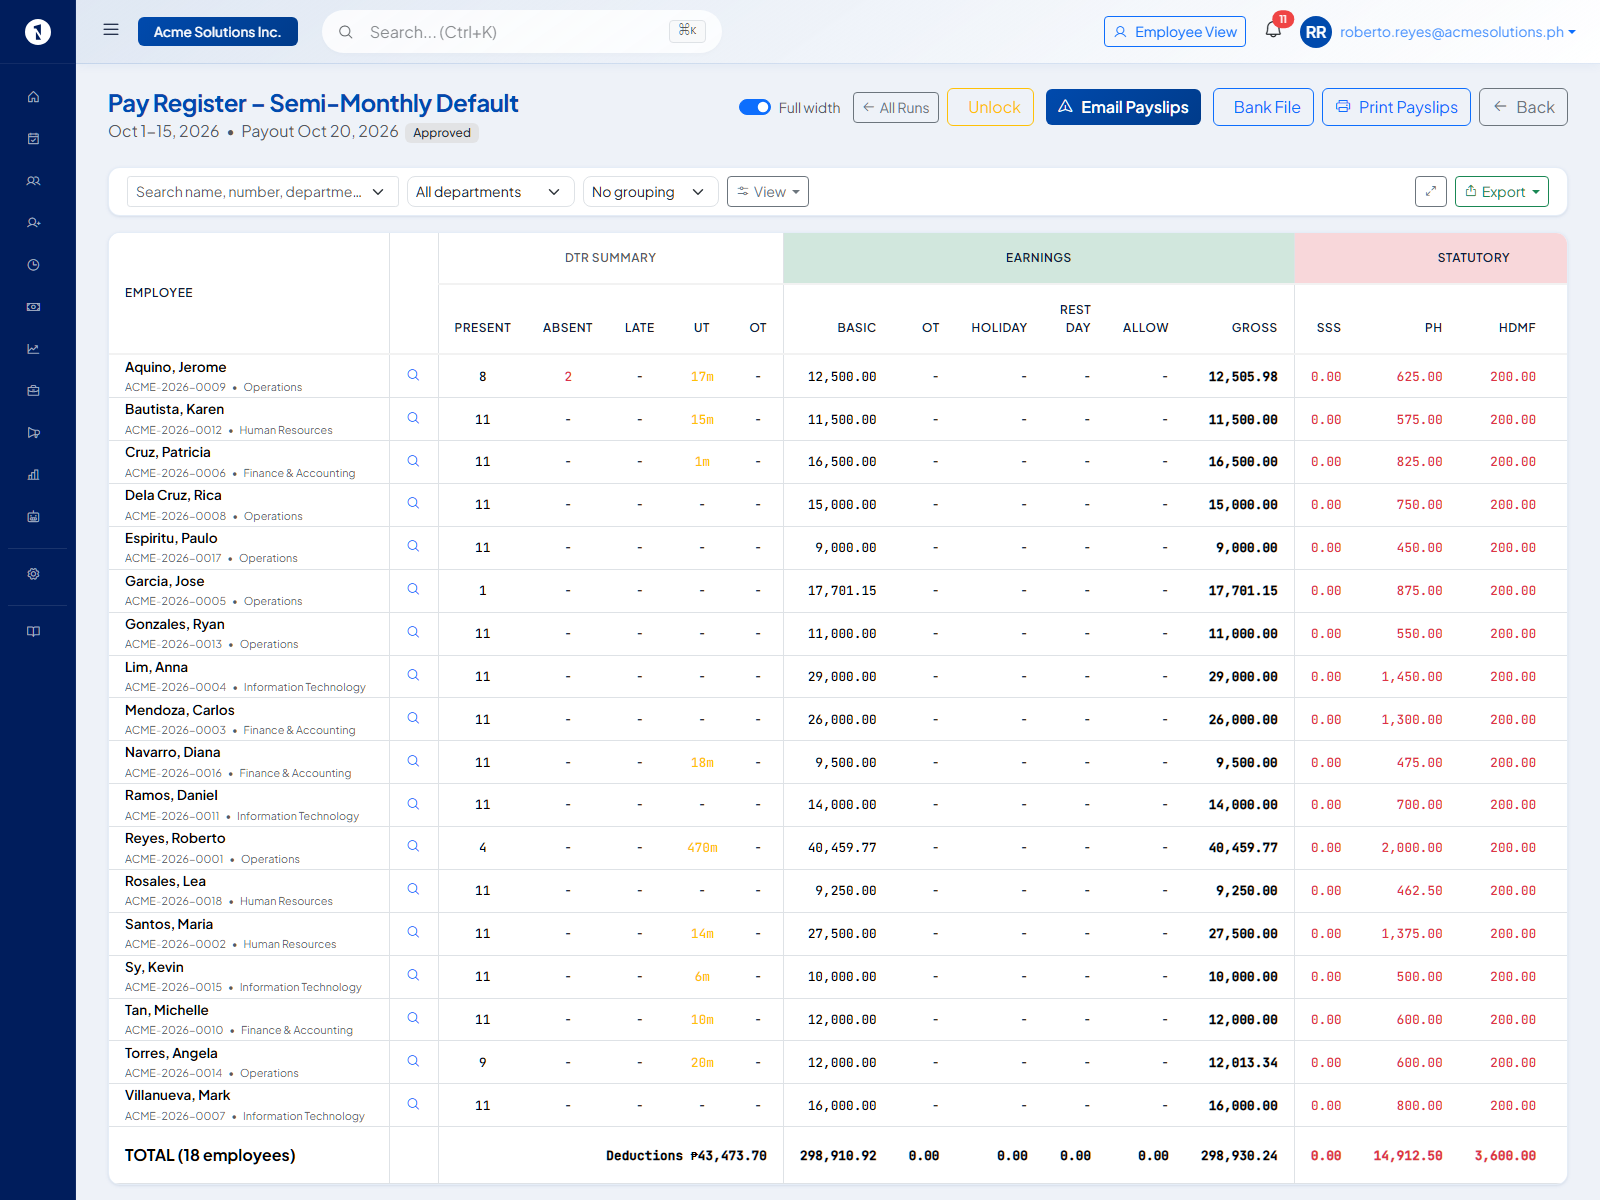Screen dimensions: 1600x1200
Task: Open the No grouping dropdown
Action: (650, 192)
